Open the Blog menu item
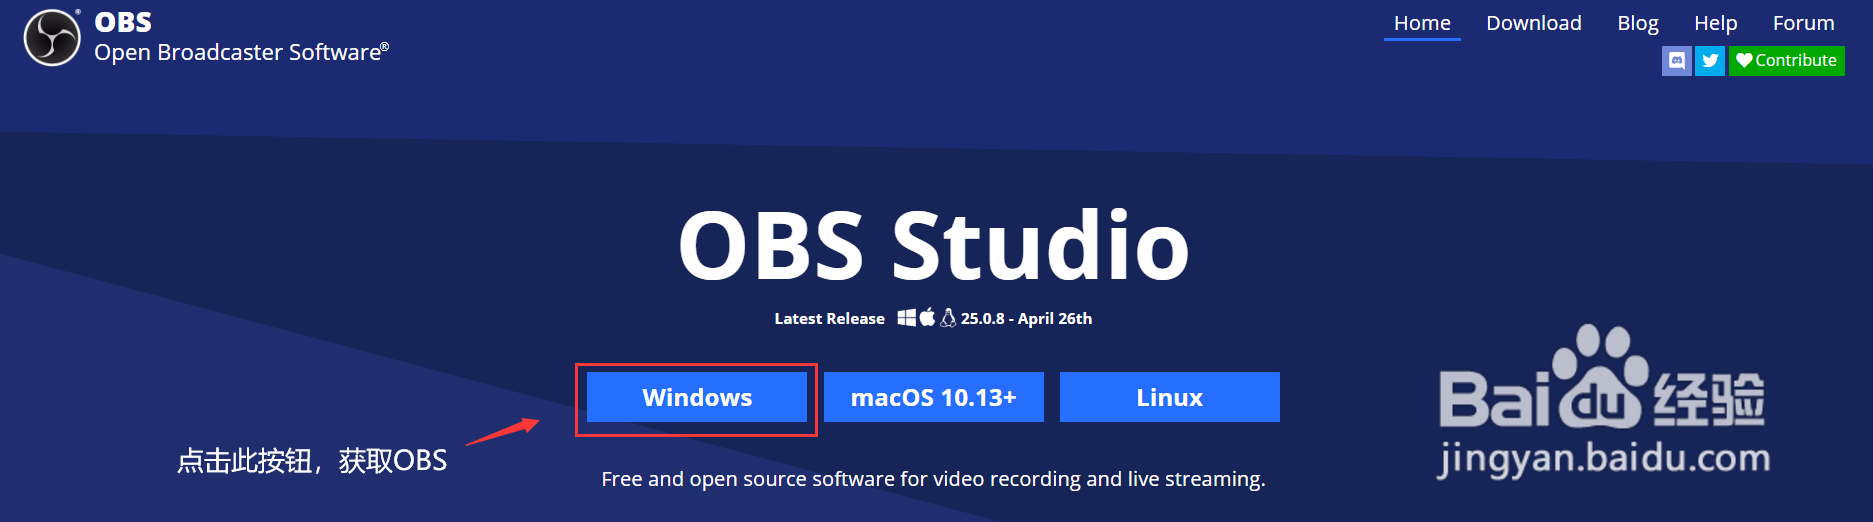This screenshot has width=1873, height=522. (1638, 23)
